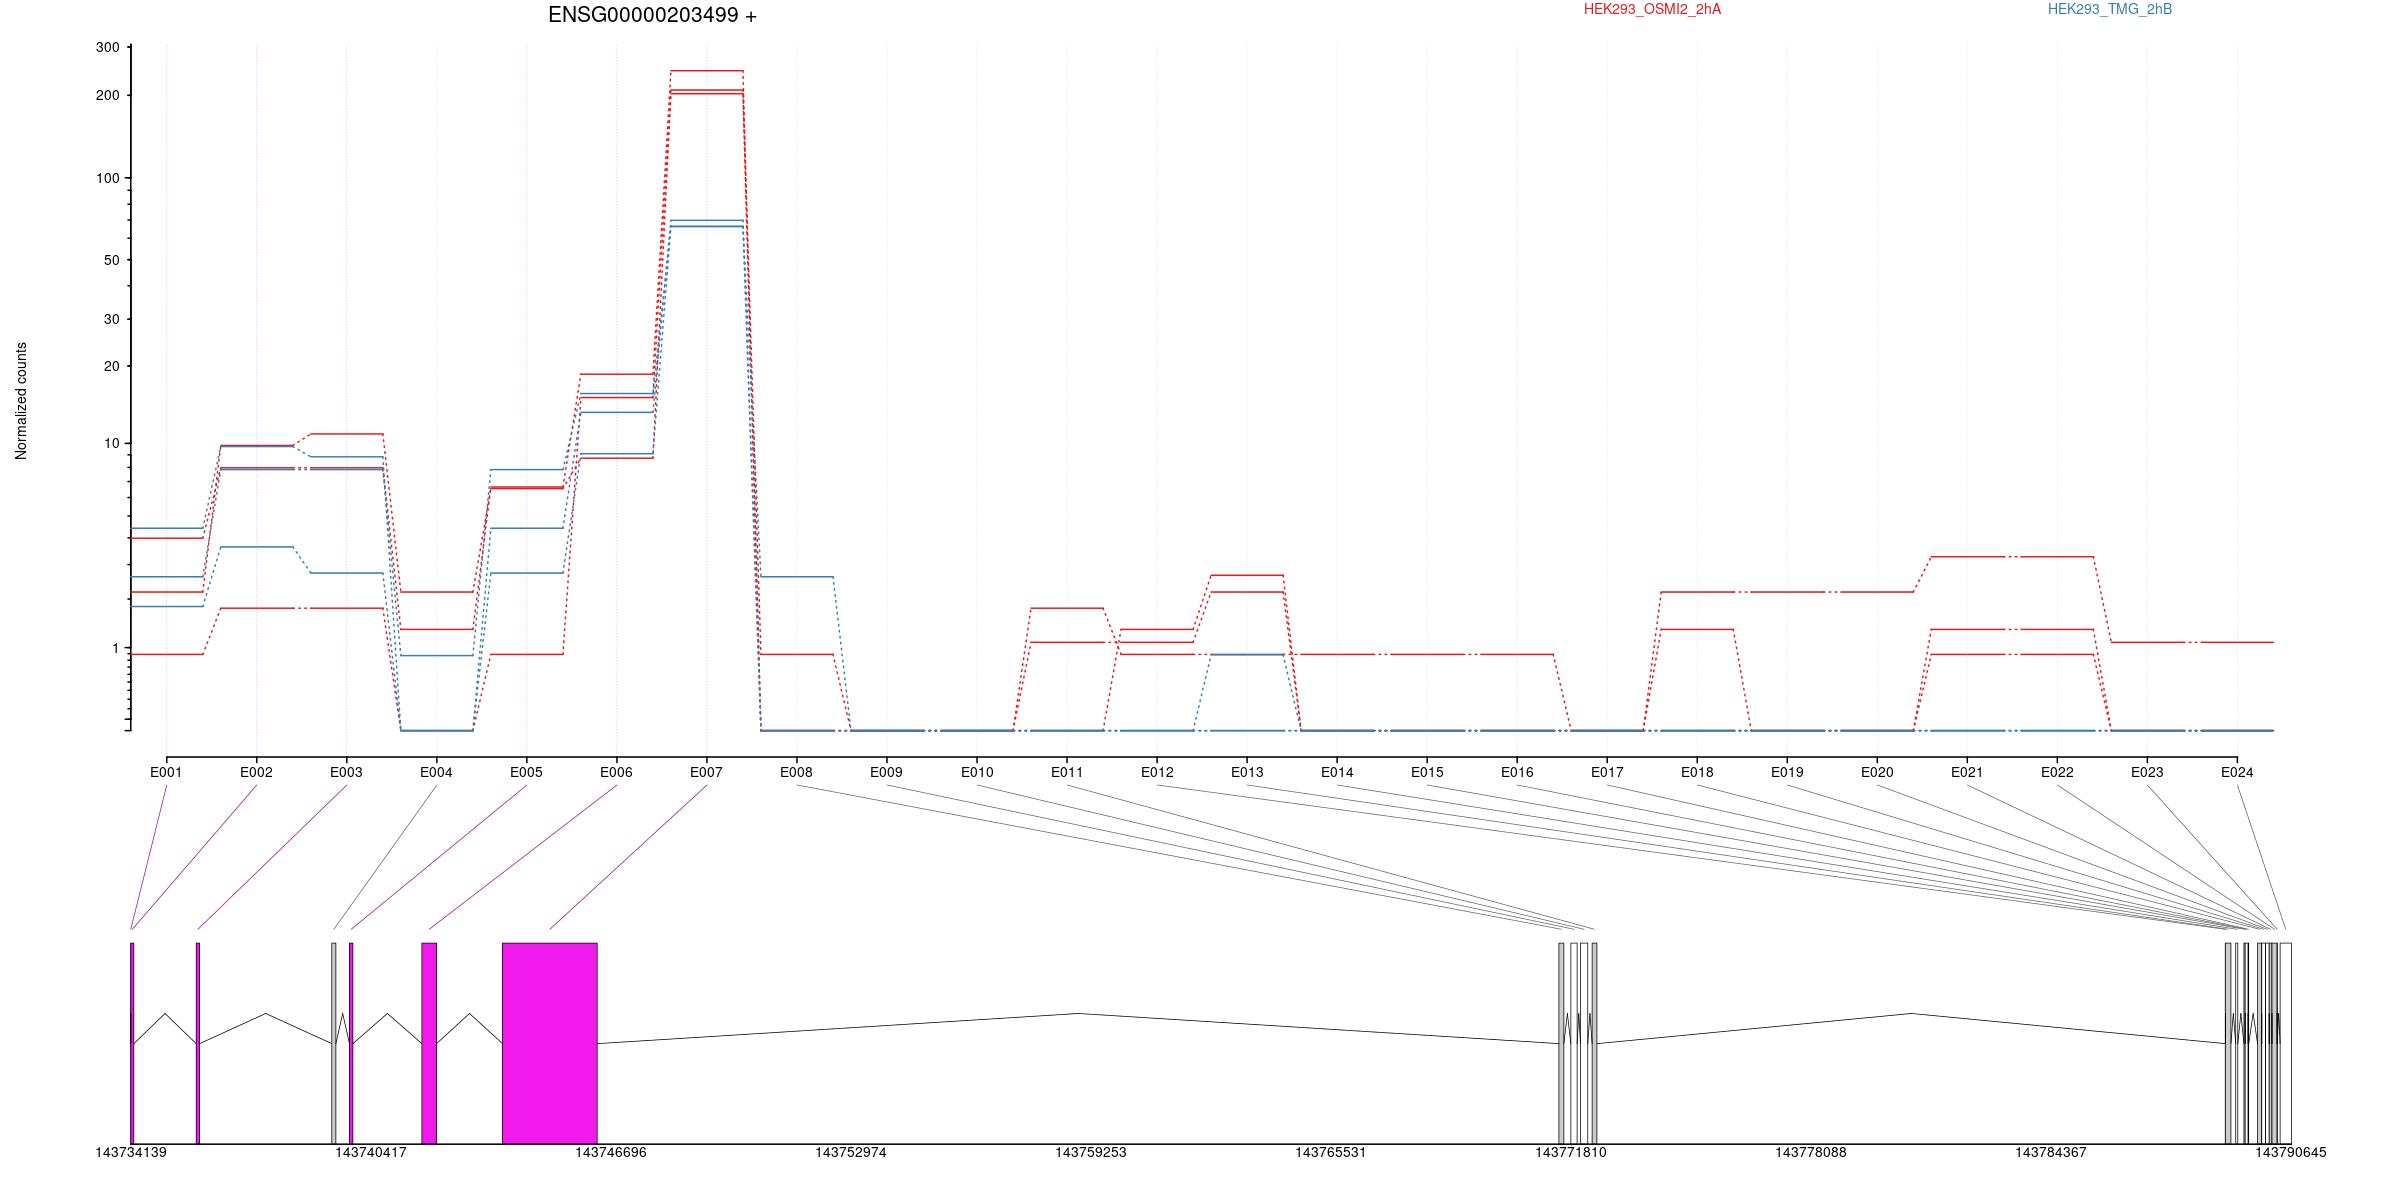2400x1200 pixels.
Task: Click exon label E022
Action: pos(2057,772)
